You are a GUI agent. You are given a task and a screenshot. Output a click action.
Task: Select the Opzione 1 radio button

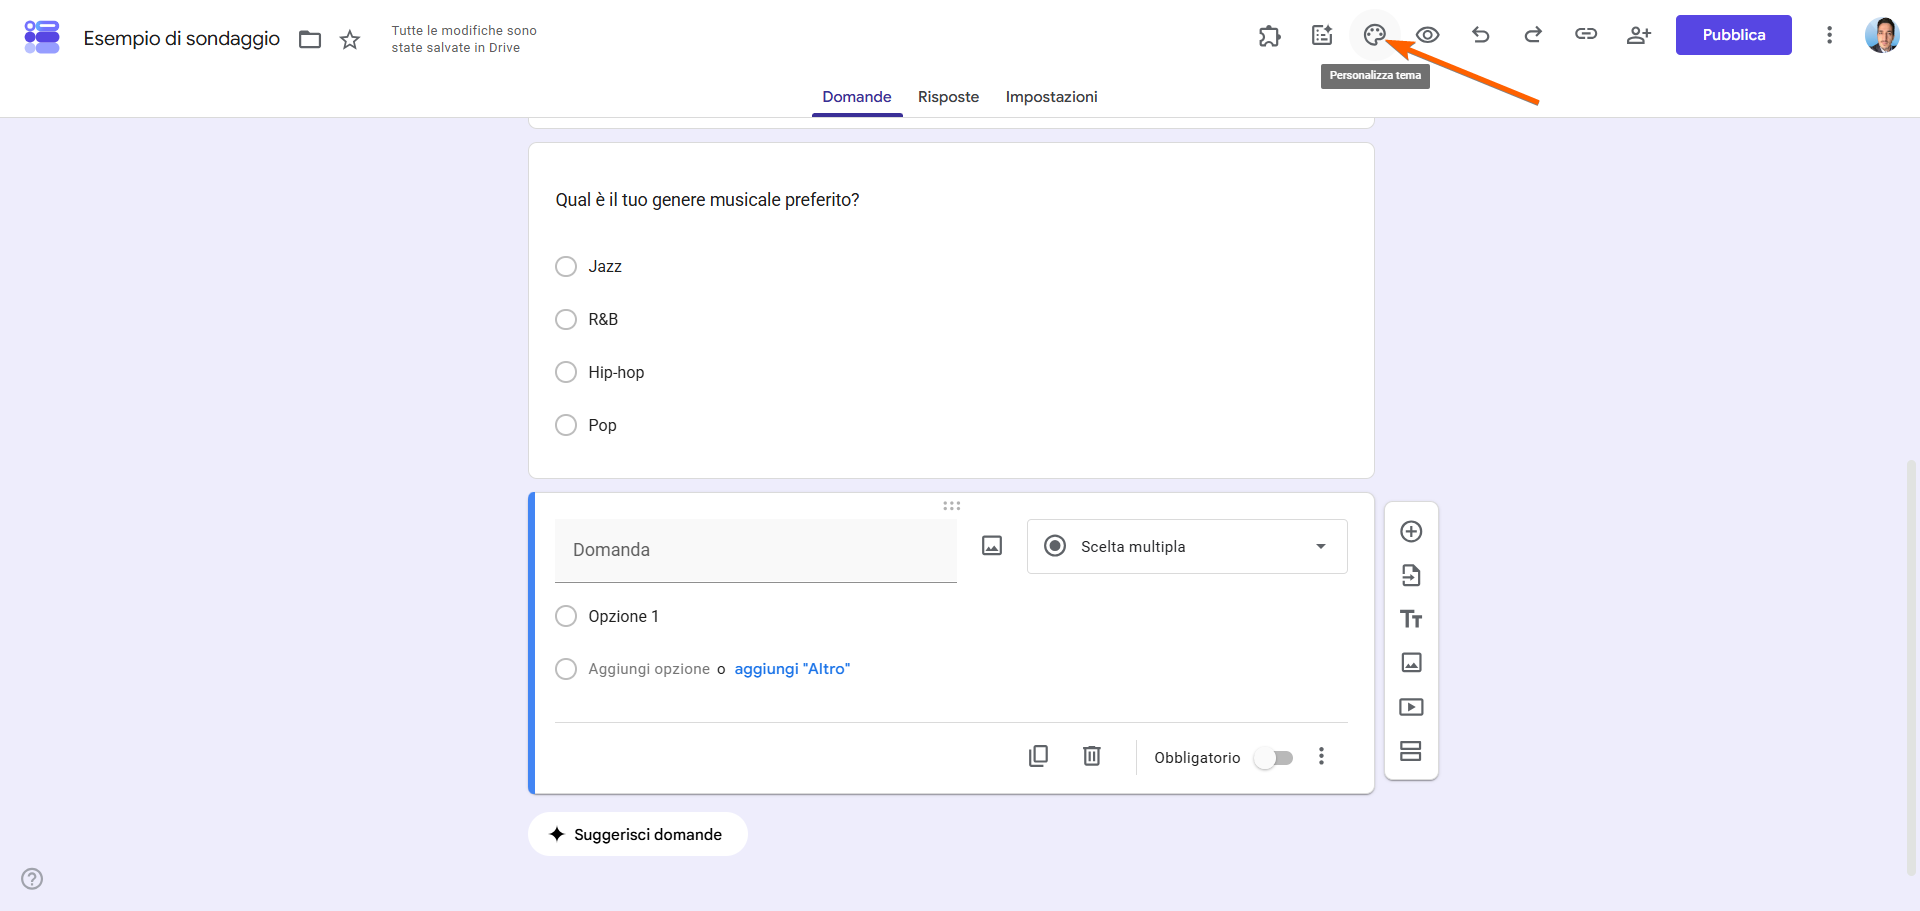[566, 616]
